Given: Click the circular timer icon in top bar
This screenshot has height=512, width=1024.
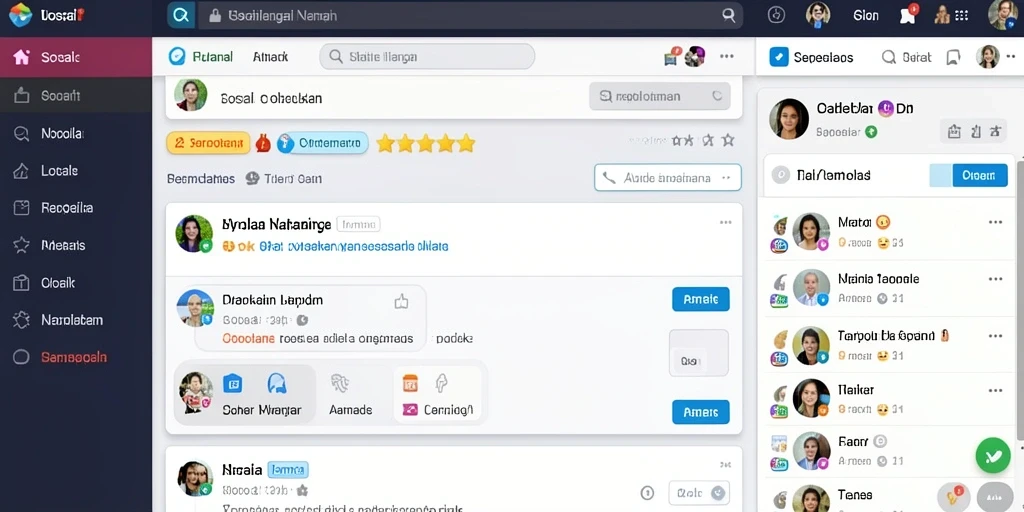Looking at the screenshot, I should pyautogui.click(x=776, y=15).
